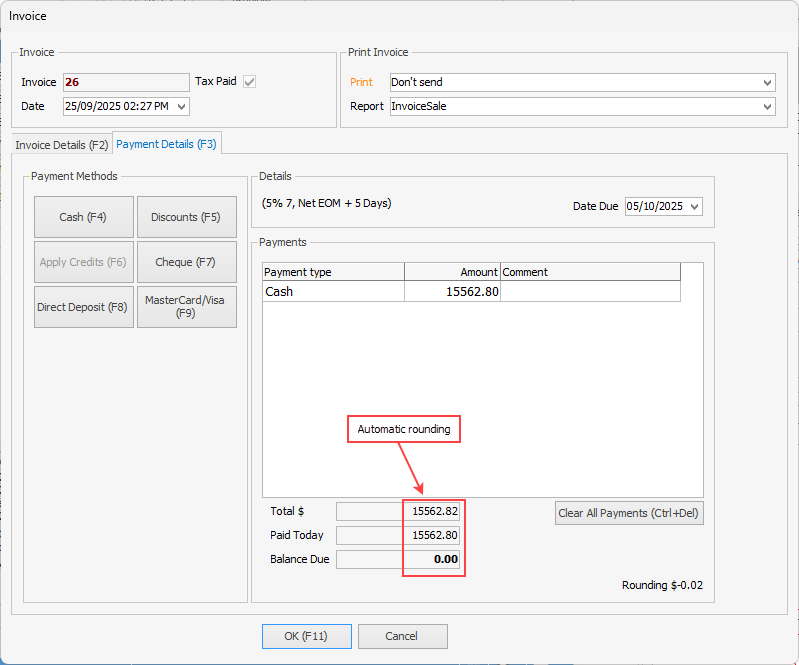Click the Comment cell for Cash row
The height and width of the screenshot is (665, 799).
point(590,292)
